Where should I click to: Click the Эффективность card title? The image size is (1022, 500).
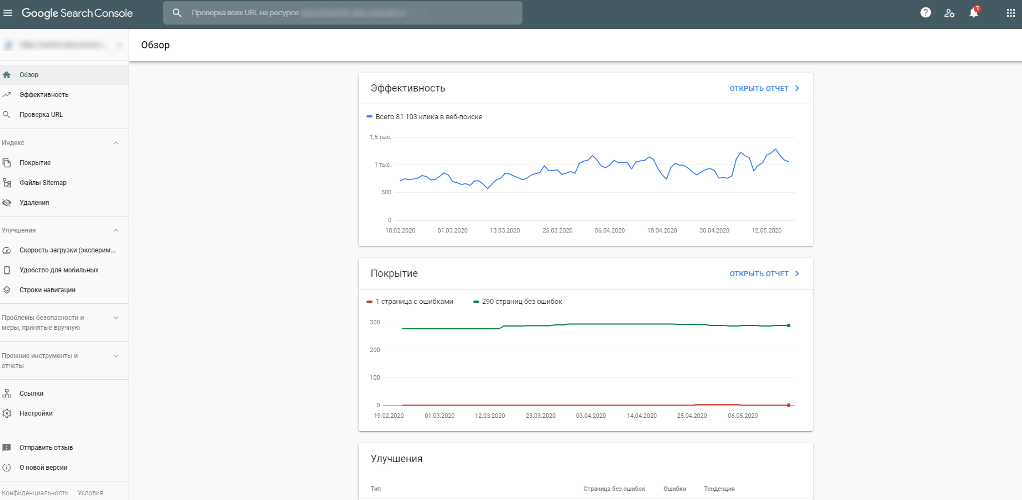[x=408, y=88]
